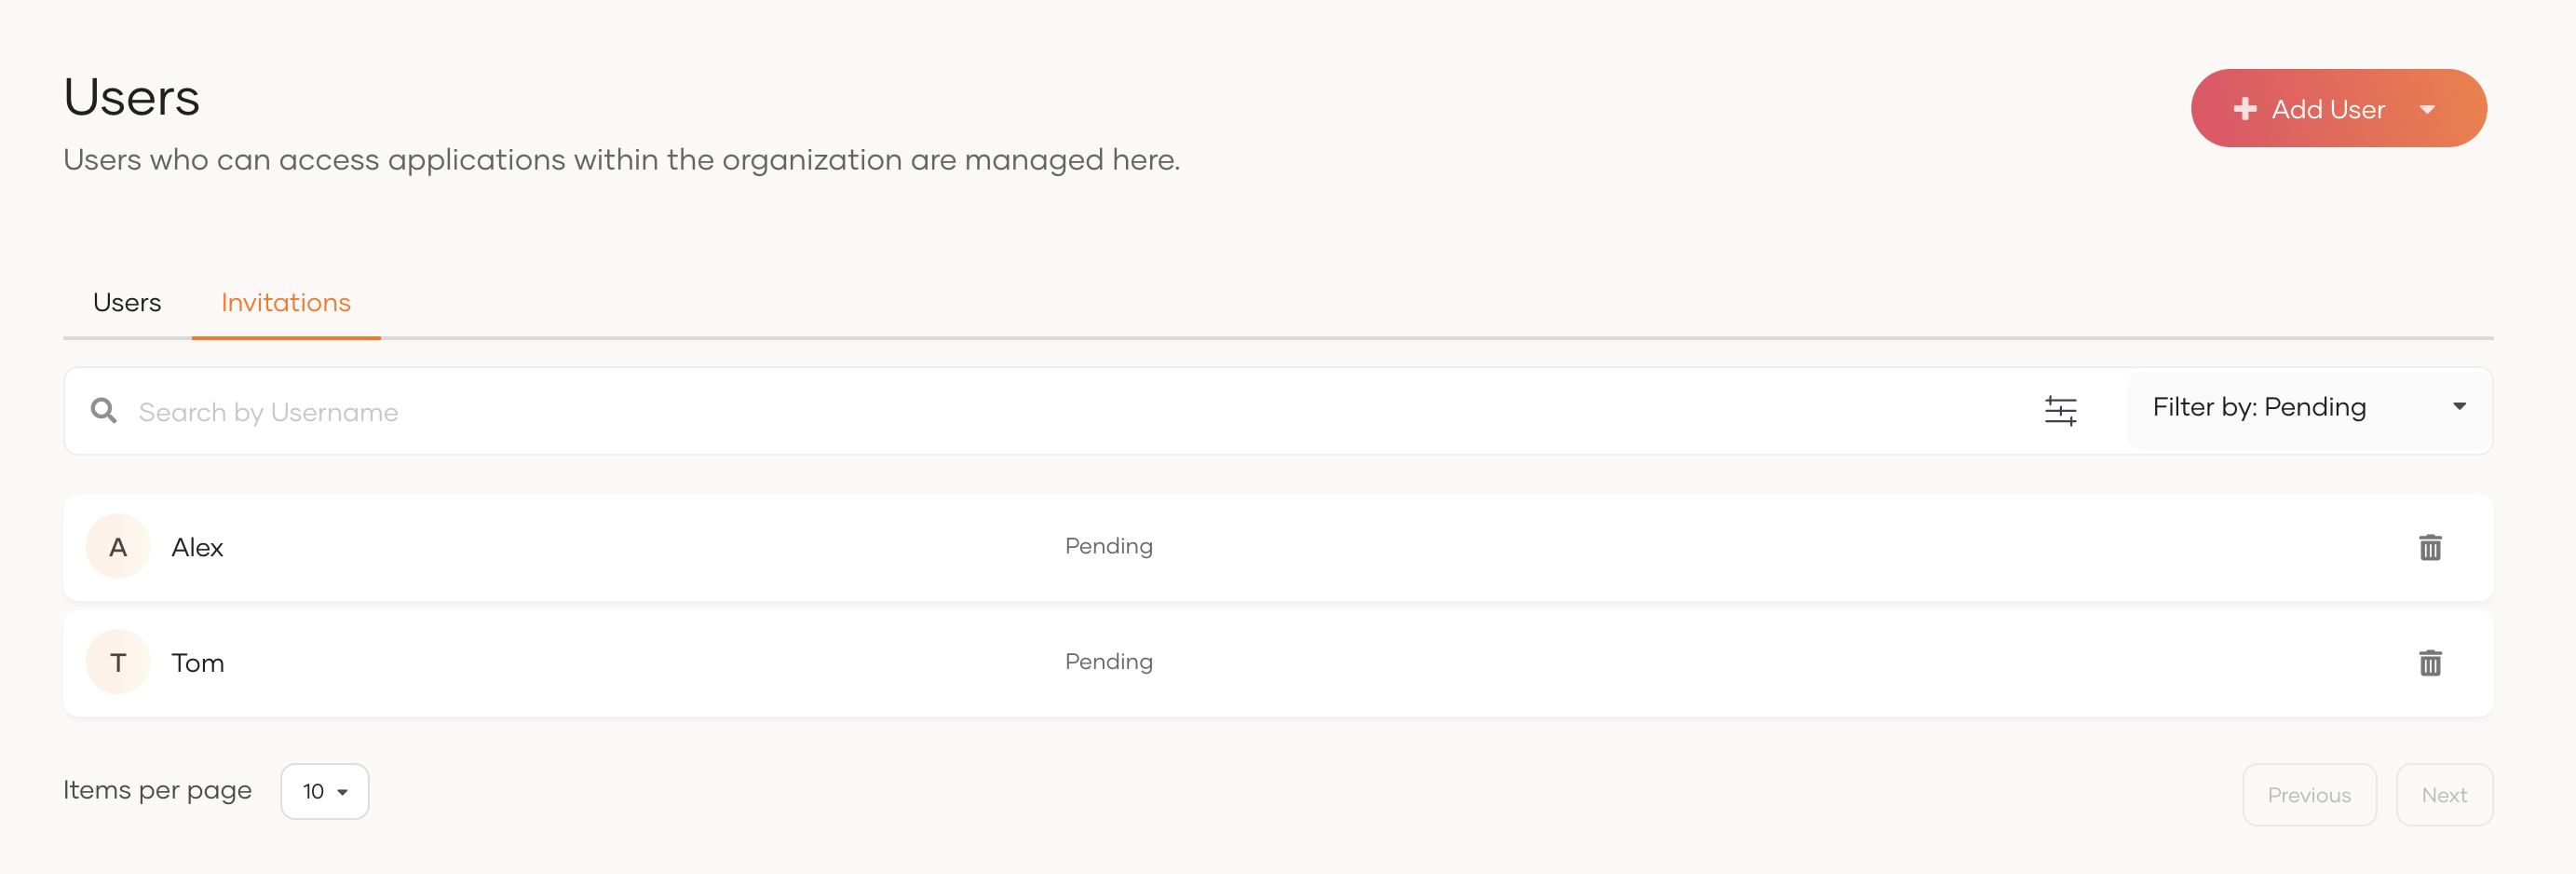Delete Alex's pending invitation
Screen dimensions: 2576x874
tap(2430, 547)
